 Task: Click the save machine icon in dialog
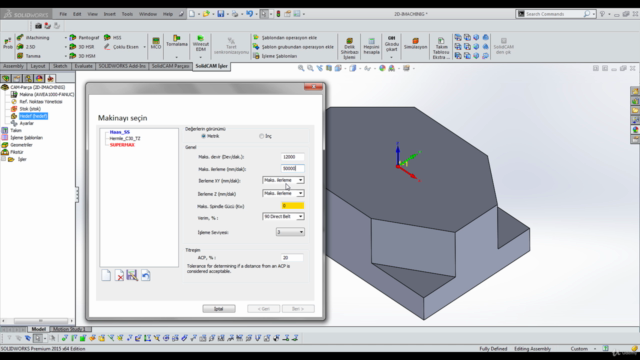pos(132,275)
